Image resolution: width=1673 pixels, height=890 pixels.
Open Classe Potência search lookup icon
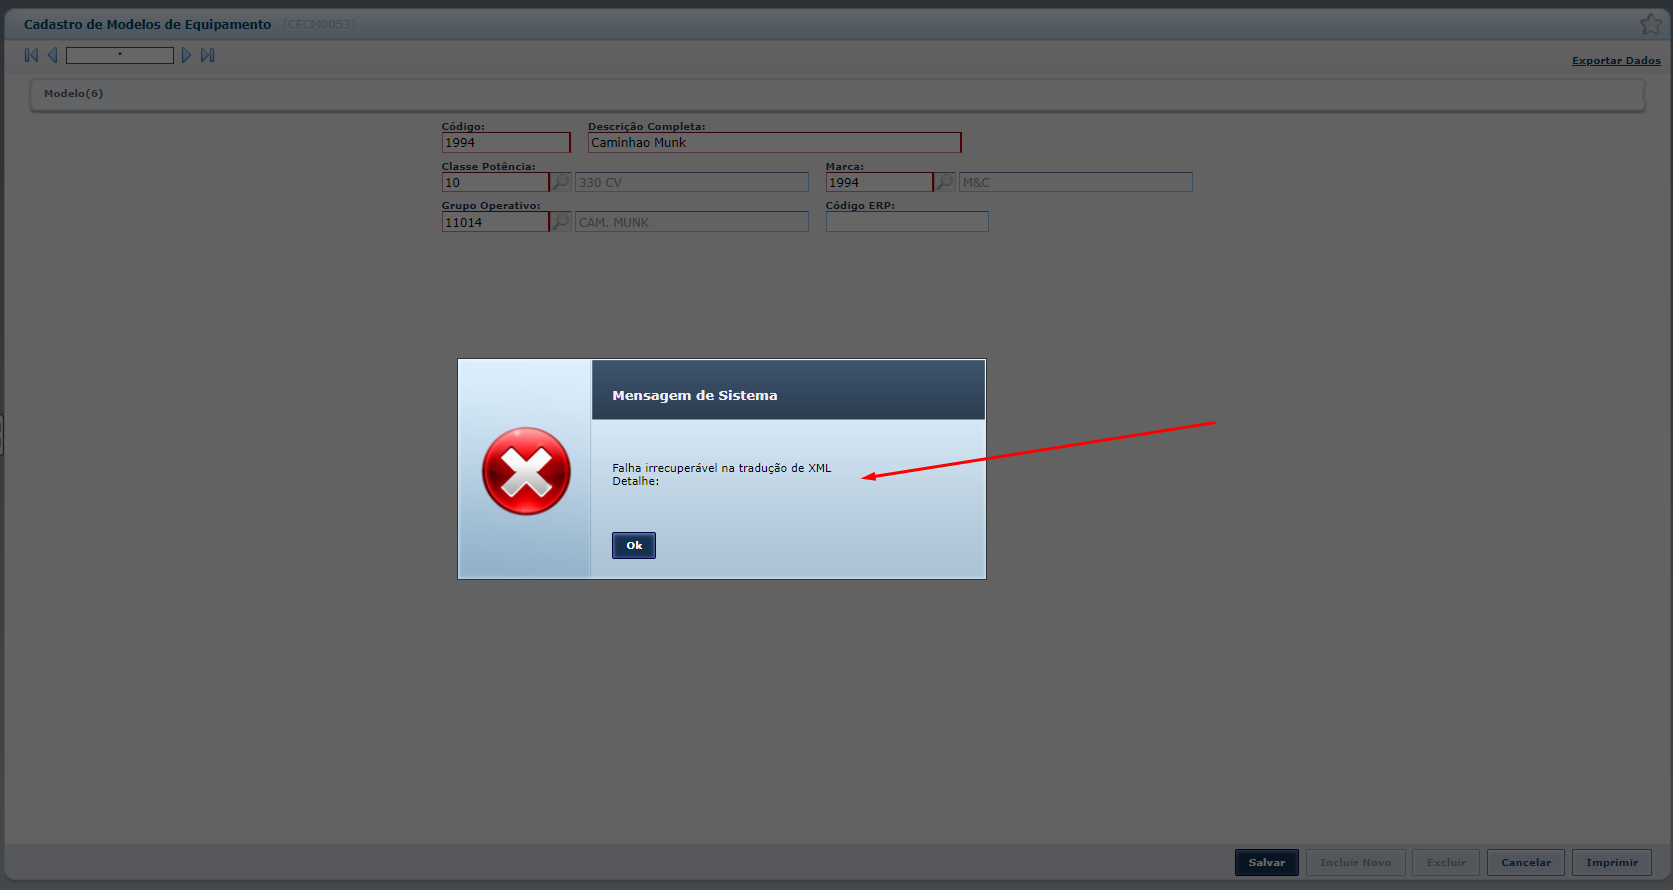[561, 182]
